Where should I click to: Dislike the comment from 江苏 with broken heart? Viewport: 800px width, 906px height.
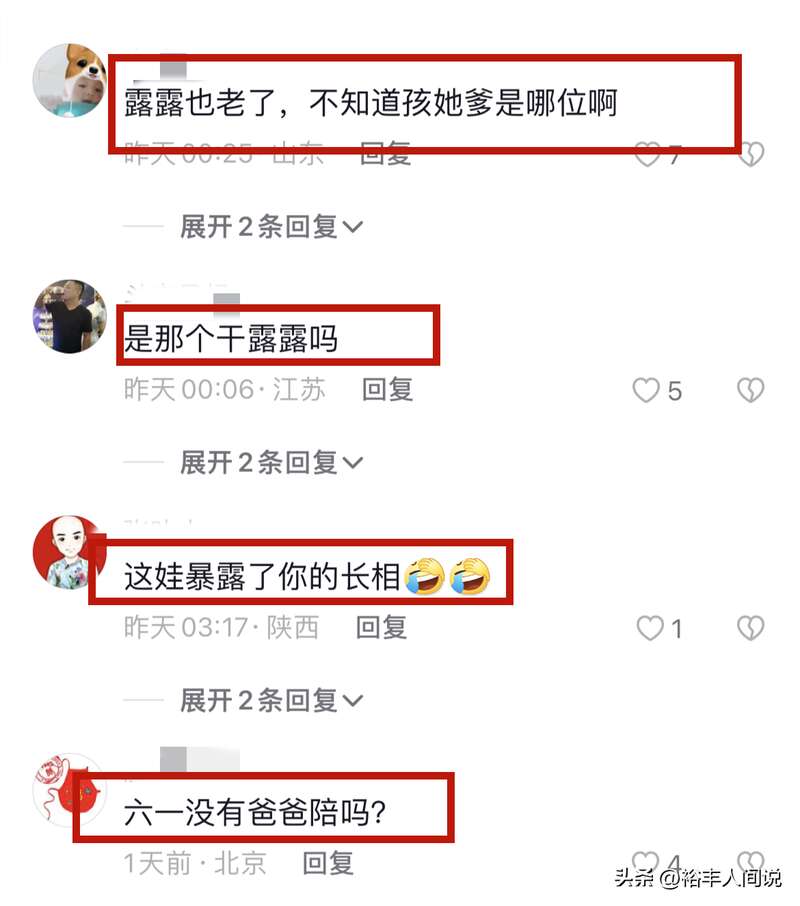click(x=750, y=390)
